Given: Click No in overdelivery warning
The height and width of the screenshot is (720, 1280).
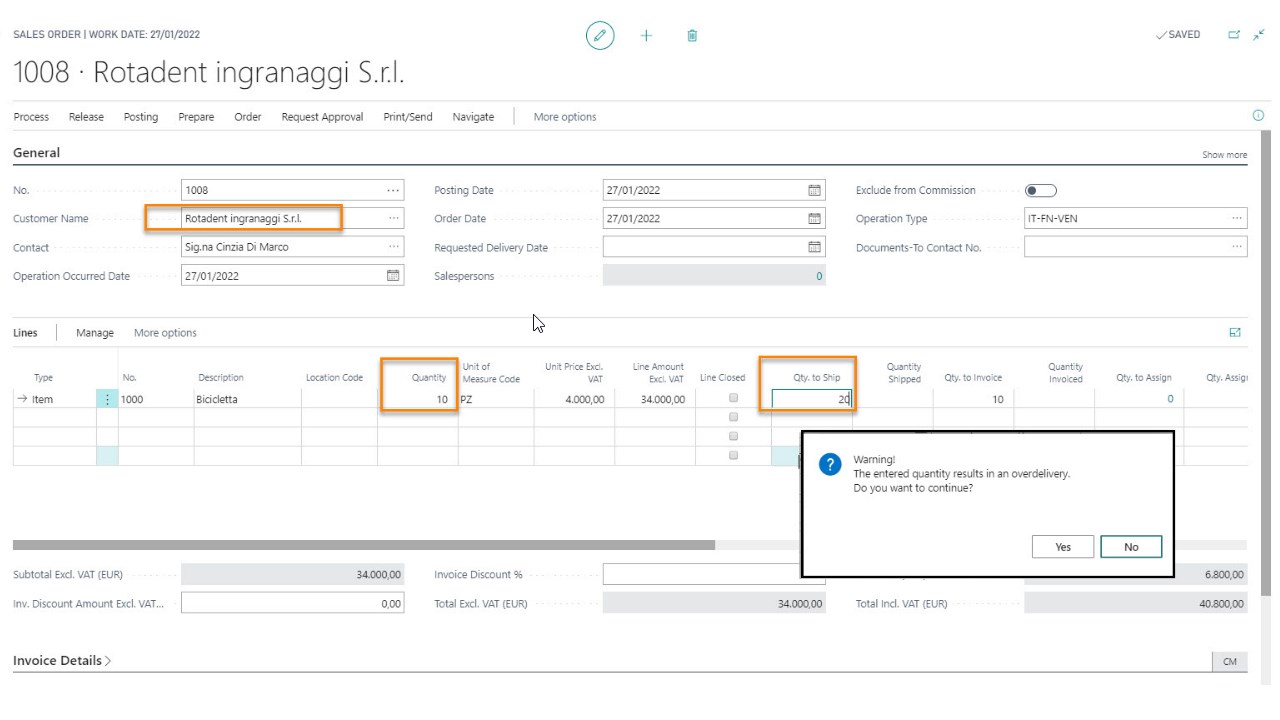Looking at the screenshot, I should point(1131,547).
